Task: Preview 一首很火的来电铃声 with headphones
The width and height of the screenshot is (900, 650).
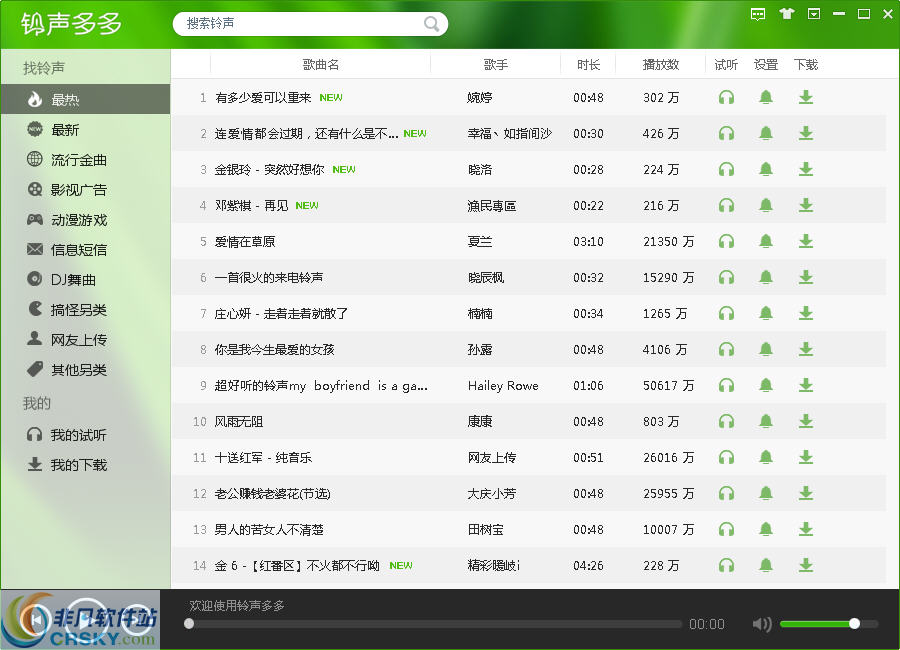Action: (726, 278)
